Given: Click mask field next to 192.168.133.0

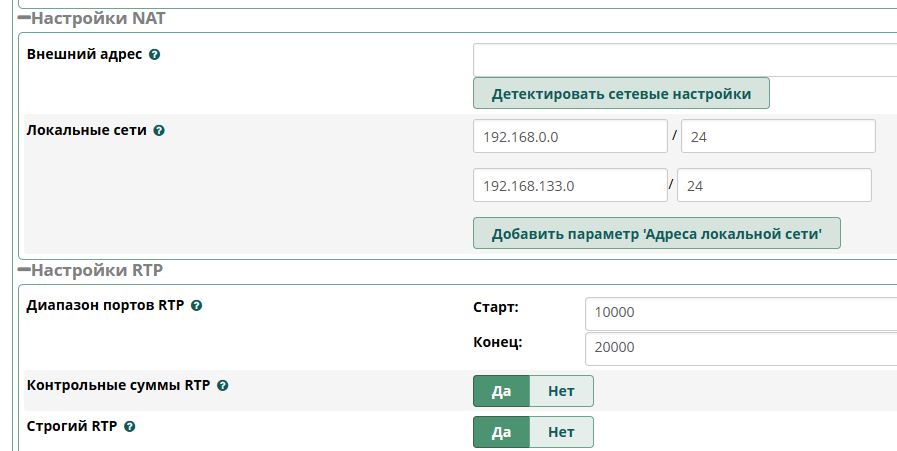Looking at the screenshot, I should [x=774, y=185].
